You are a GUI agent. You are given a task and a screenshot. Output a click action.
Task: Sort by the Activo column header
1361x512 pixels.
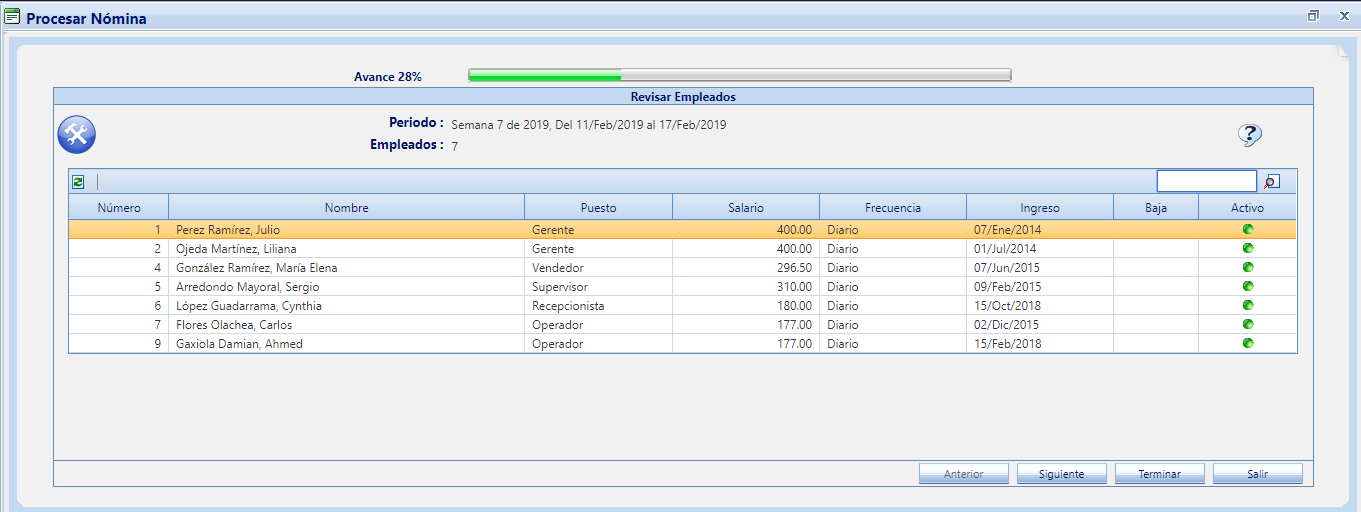point(1247,208)
